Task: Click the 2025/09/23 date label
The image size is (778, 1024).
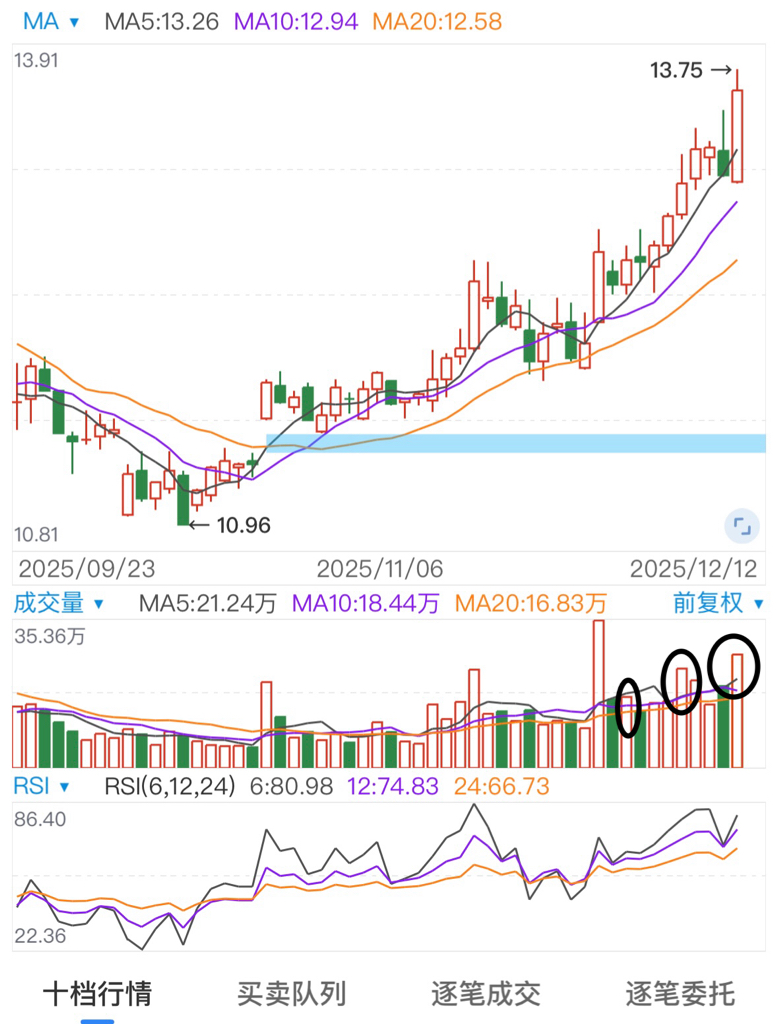Action: point(87,569)
